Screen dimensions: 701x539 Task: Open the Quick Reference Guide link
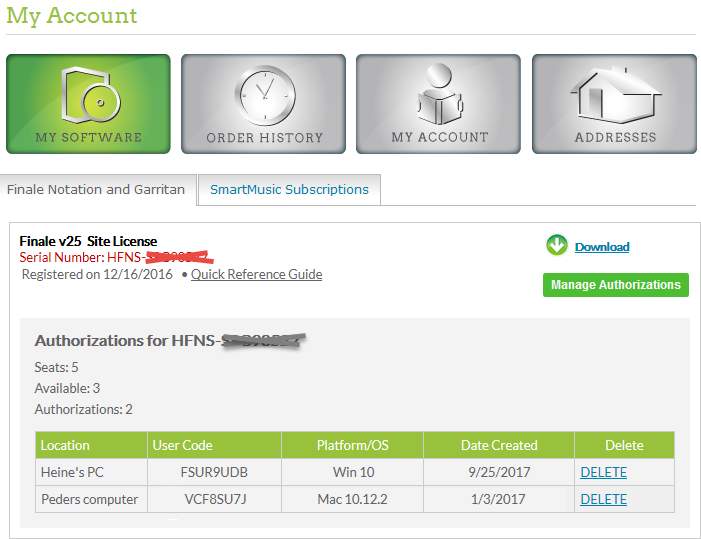257,274
